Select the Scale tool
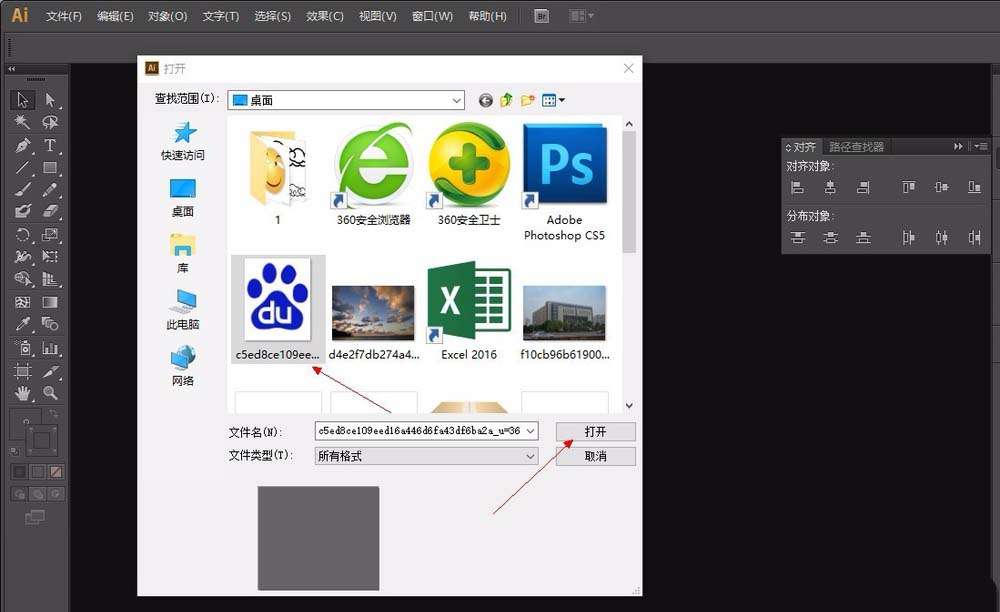Image resolution: width=1000 pixels, height=612 pixels. pos(50,235)
